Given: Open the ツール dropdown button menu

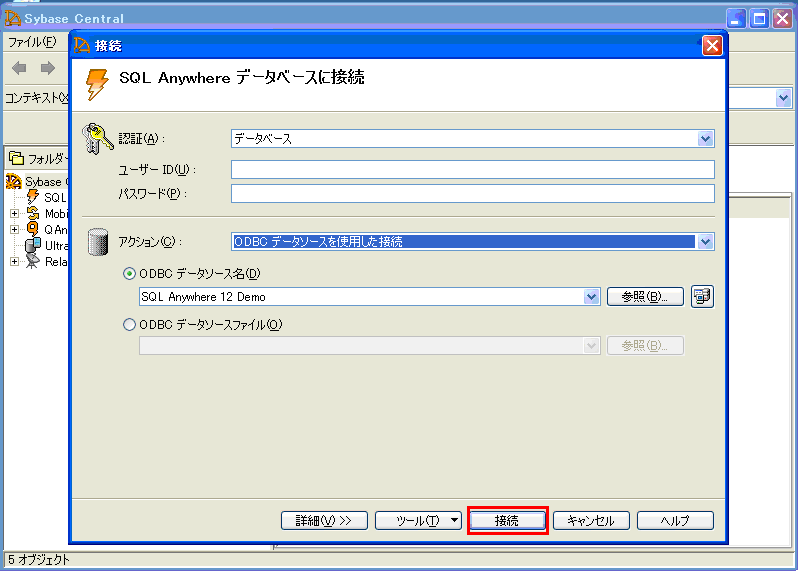Looking at the screenshot, I should click(x=418, y=520).
